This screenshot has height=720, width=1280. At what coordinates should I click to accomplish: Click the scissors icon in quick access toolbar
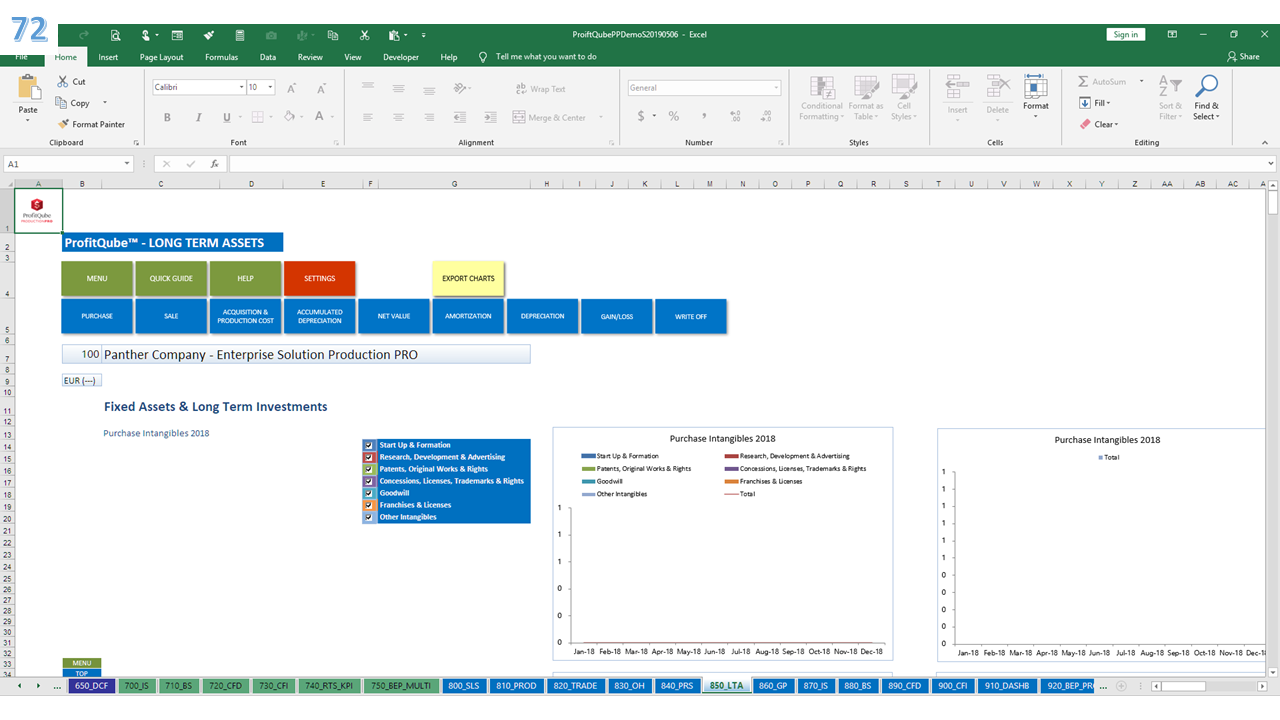(365, 35)
